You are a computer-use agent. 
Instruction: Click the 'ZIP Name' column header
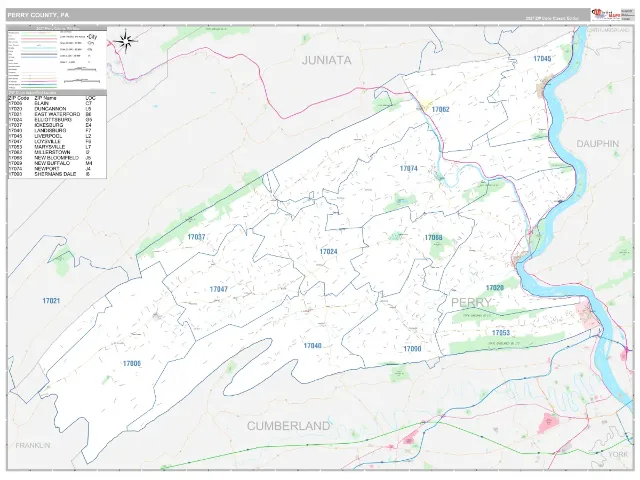[x=45, y=98]
